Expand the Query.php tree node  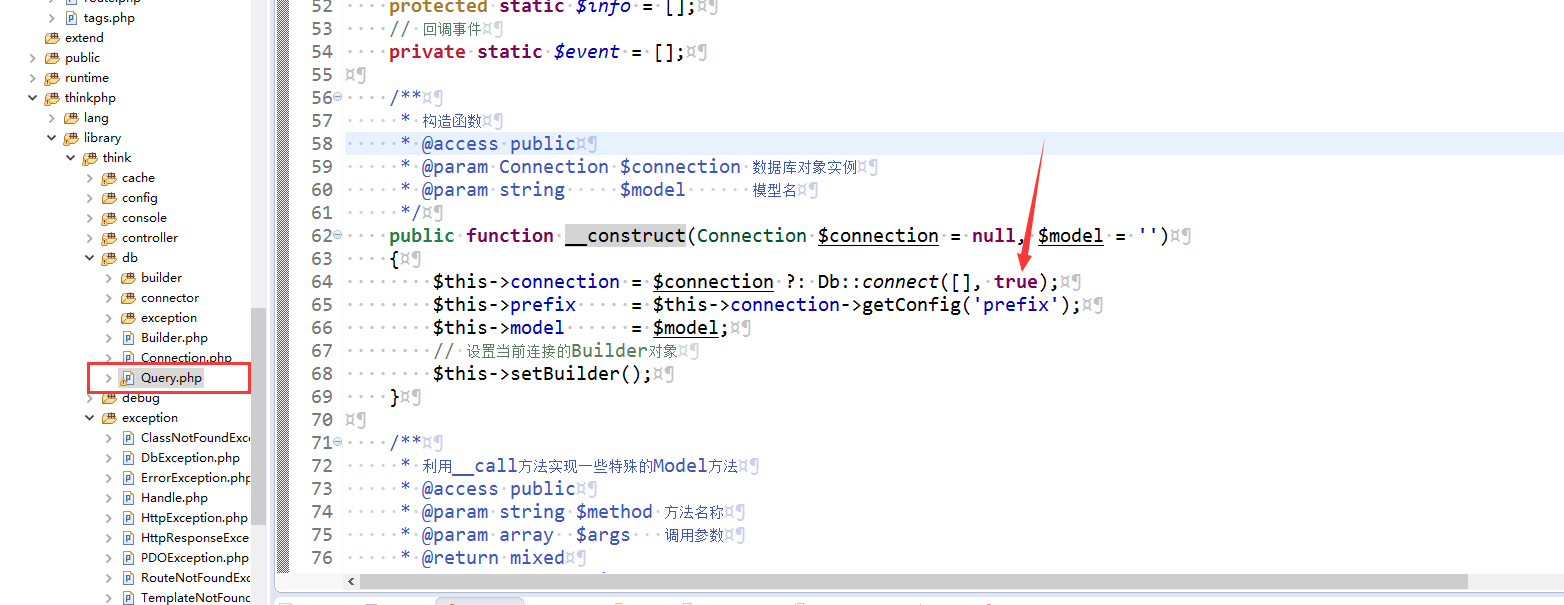tap(109, 378)
